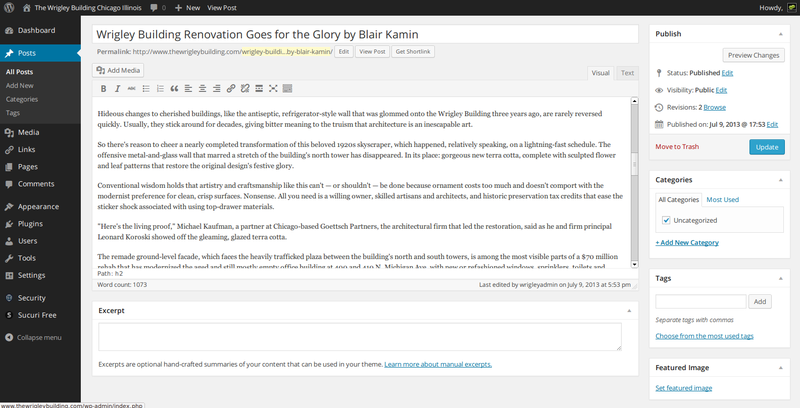Screen dimensions: 800x408
Task: Open the Appearance menu
Action: (x=40, y=207)
